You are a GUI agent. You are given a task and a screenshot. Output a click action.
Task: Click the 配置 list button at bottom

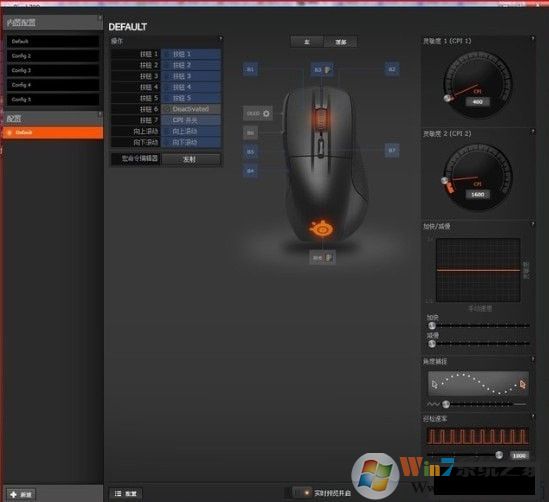coord(126,493)
